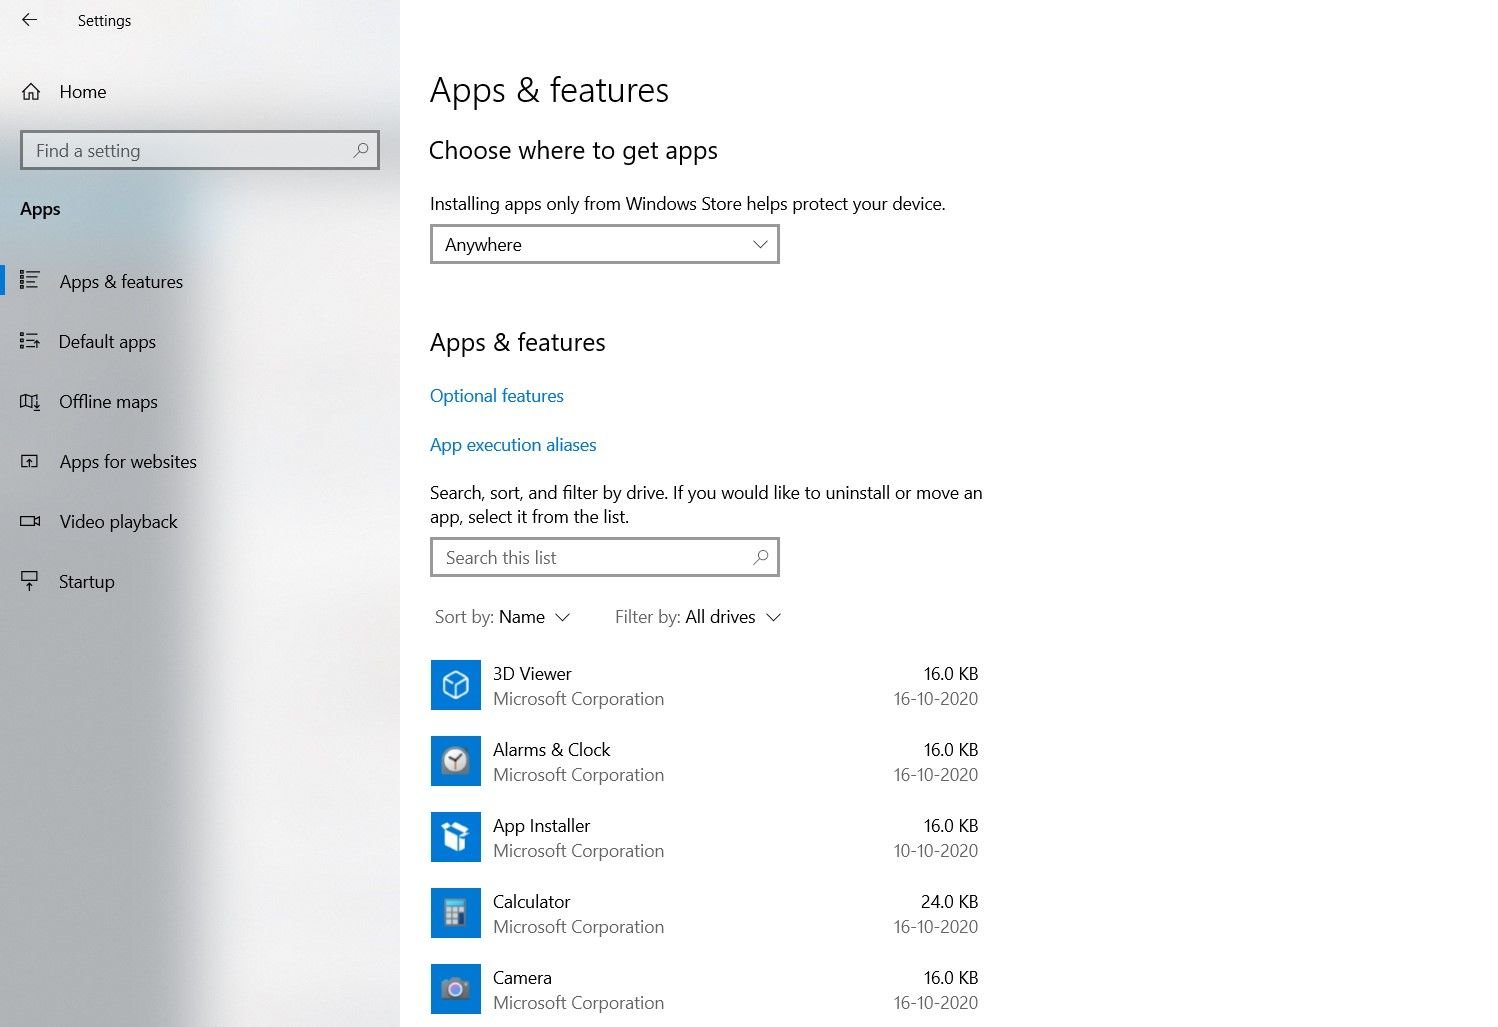Viewport: 1498px width, 1027px height.
Task: Click the Camera app icon
Action: click(x=455, y=989)
